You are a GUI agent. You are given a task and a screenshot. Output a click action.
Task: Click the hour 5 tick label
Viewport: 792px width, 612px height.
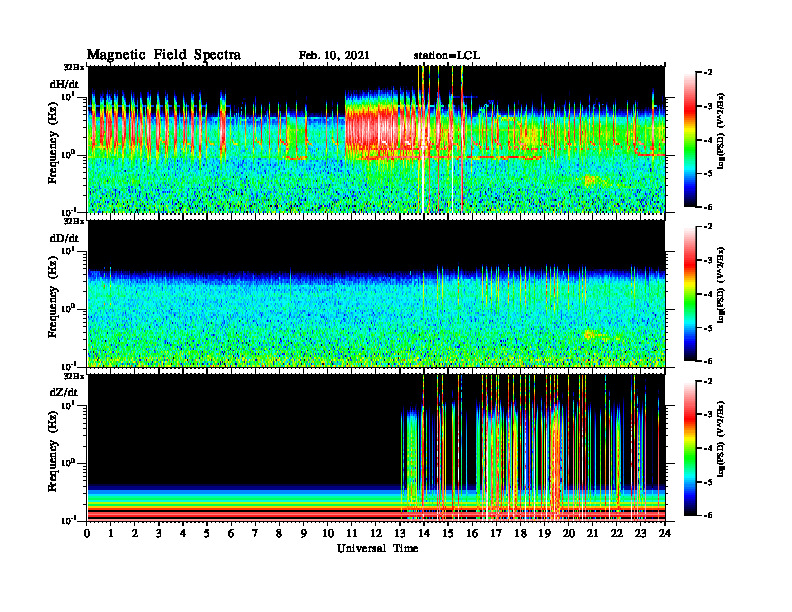click(x=207, y=533)
